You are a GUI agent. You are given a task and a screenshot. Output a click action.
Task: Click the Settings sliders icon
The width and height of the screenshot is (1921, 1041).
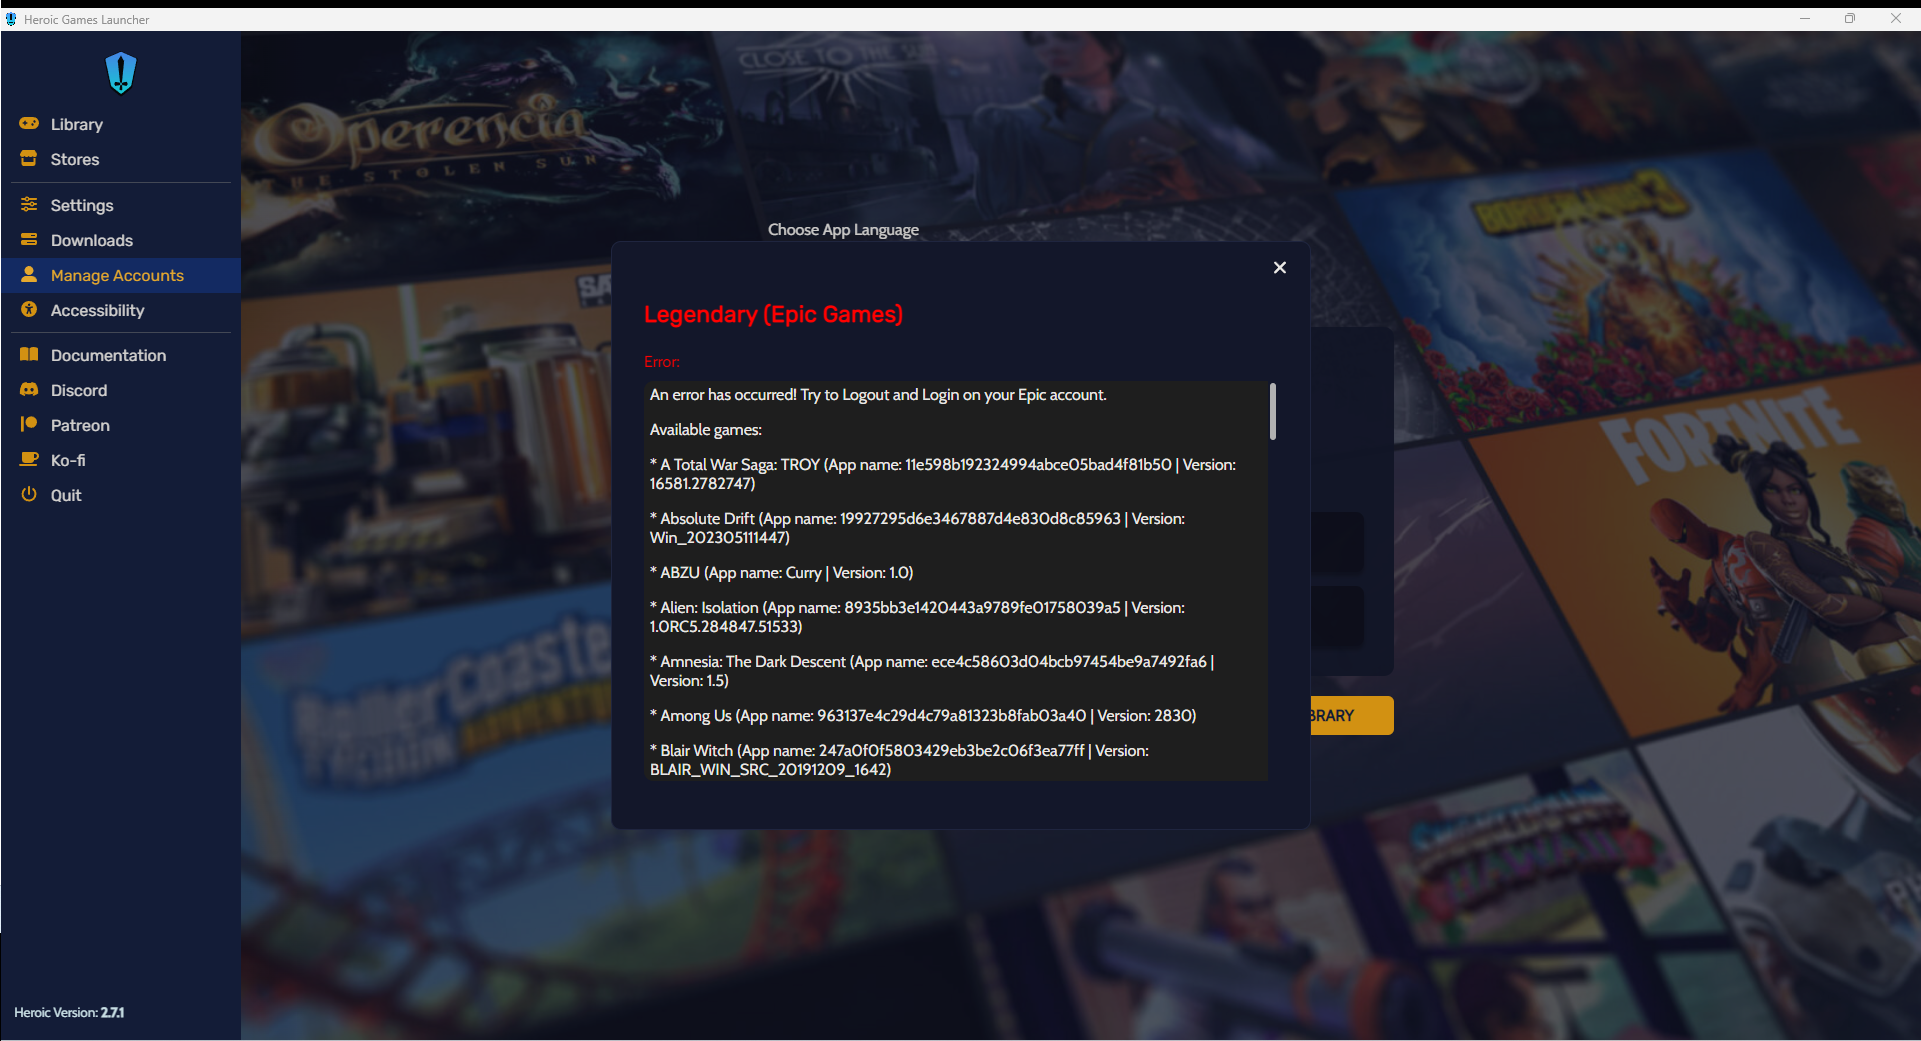tap(28, 204)
